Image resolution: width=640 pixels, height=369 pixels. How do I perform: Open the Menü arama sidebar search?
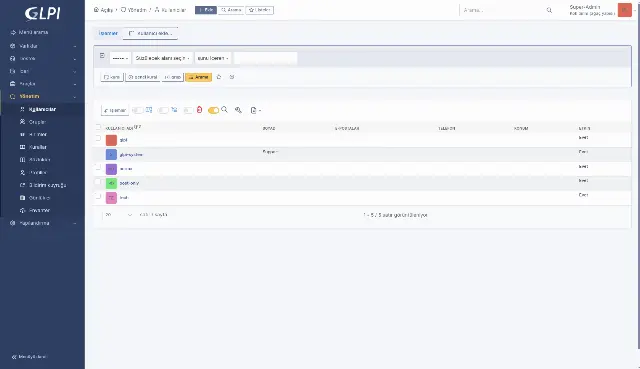(29, 32)
